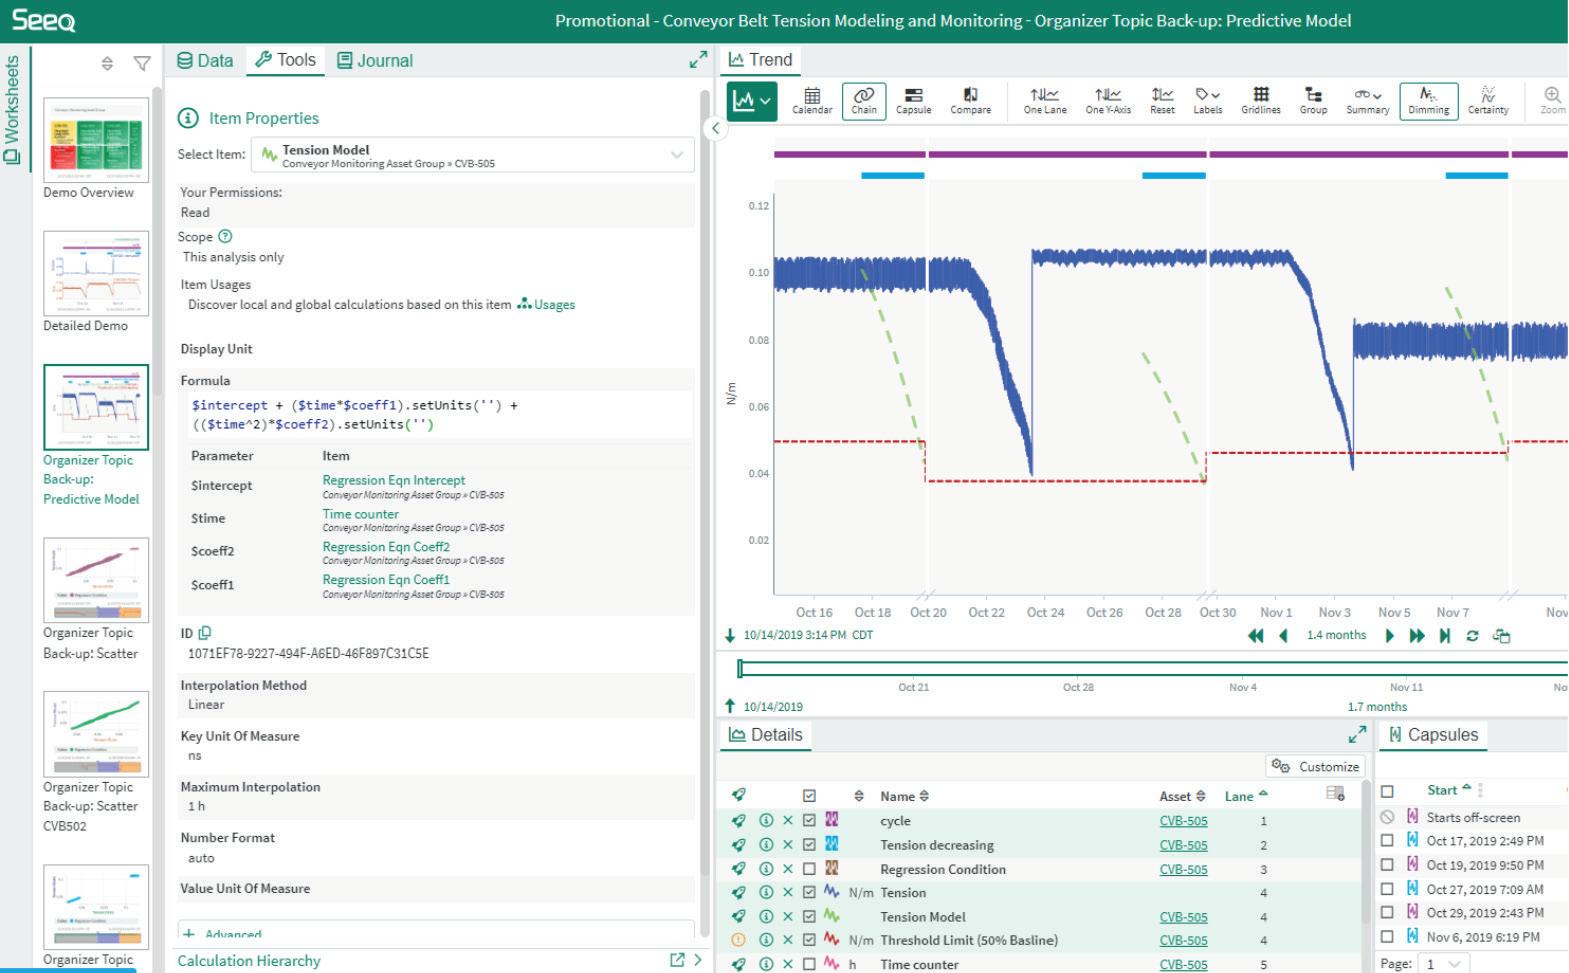Open the Usages link

pyautogui.click(x=546, y=305)
